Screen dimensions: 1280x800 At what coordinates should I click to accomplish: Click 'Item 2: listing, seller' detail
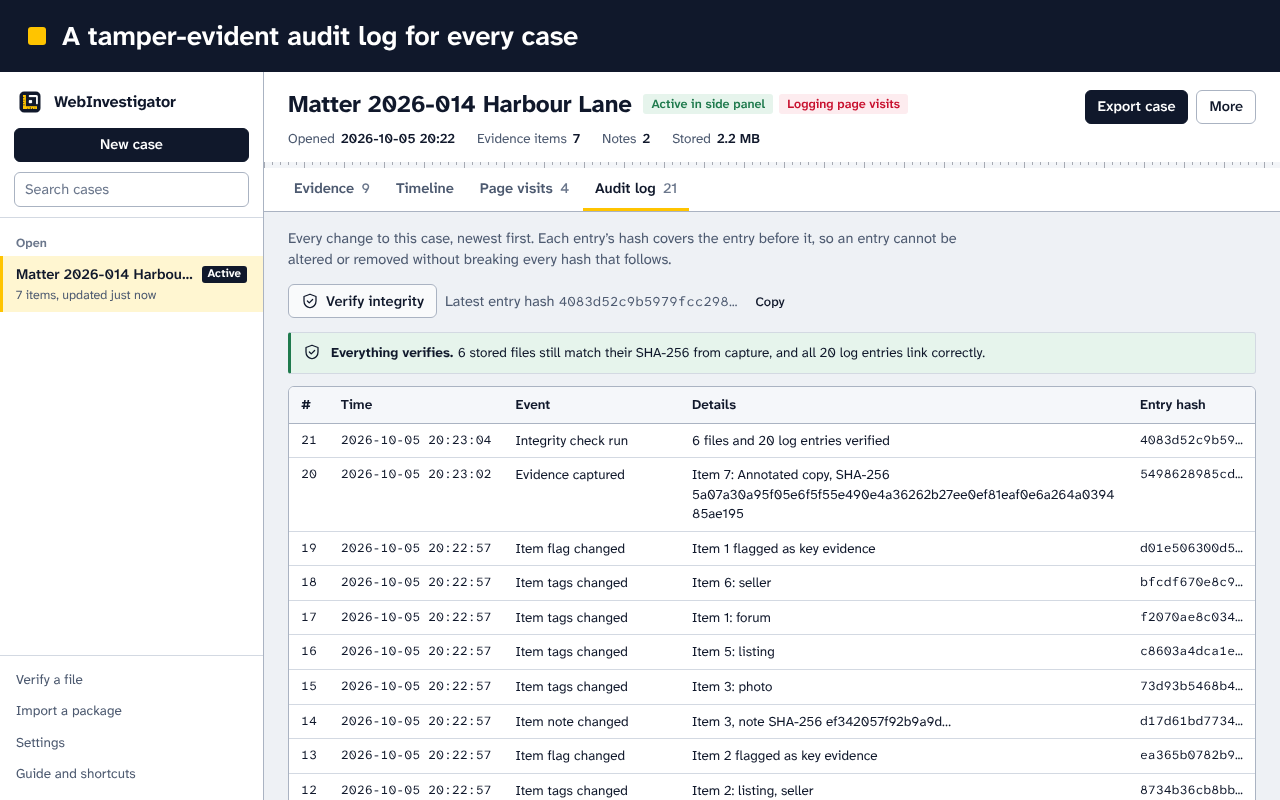click(753, 791)
